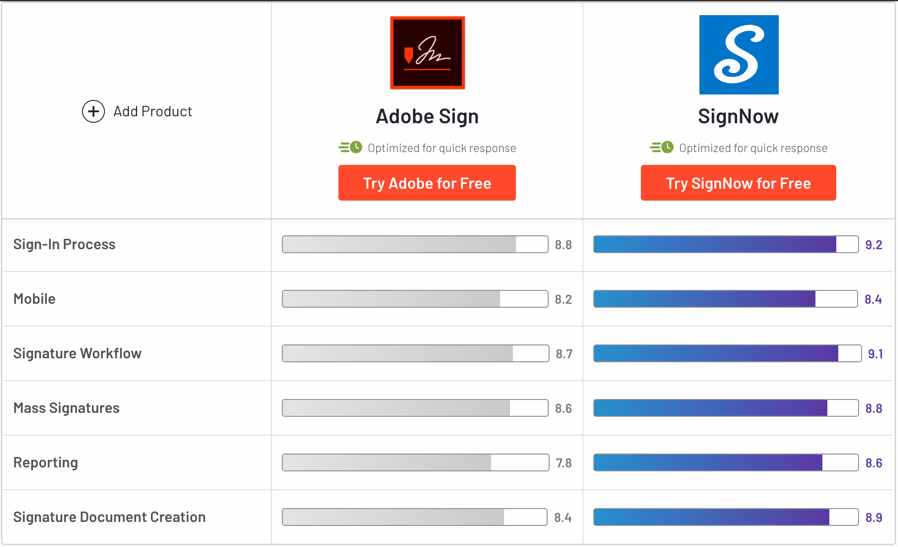Click SignNow's Mobile rating bar
Image resolution: width=898 pixels, height=547 pixels.
pos(726,299)
